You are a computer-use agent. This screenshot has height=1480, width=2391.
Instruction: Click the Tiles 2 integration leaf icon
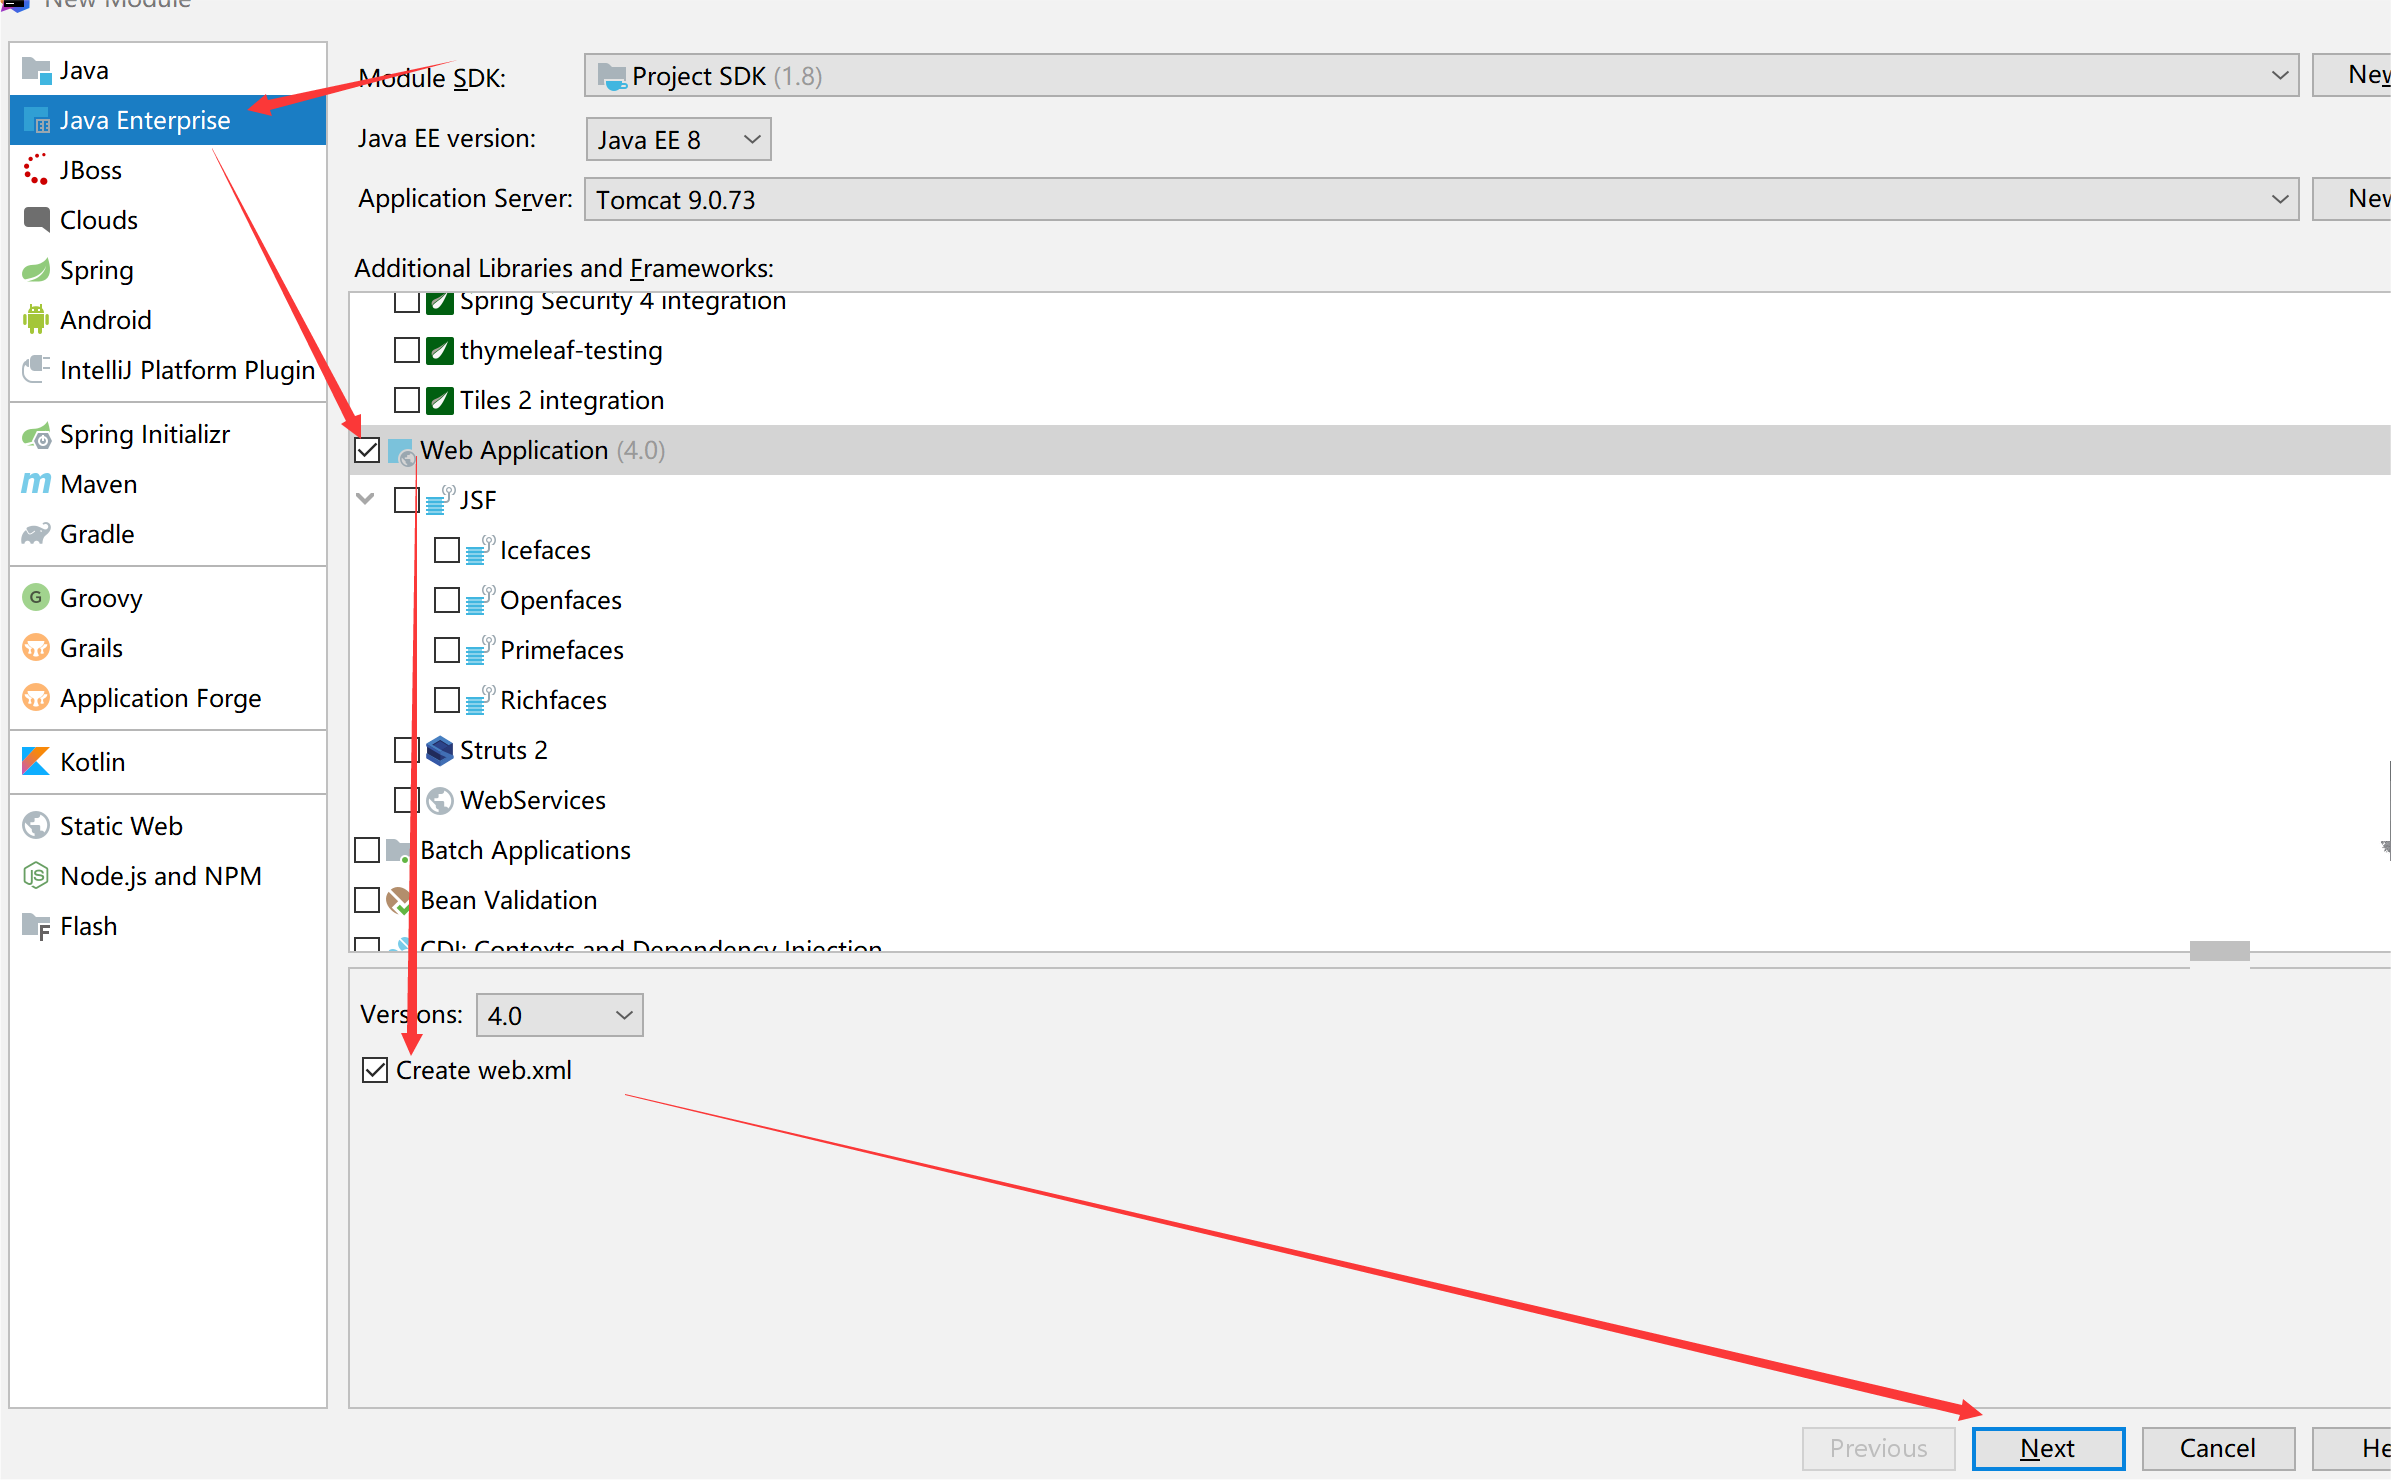pos(440,400)
